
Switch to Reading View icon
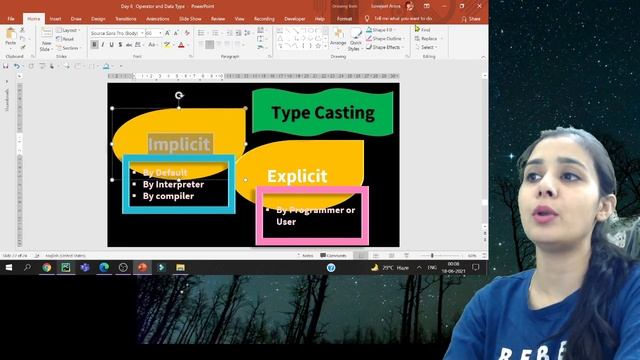(391, 256)
